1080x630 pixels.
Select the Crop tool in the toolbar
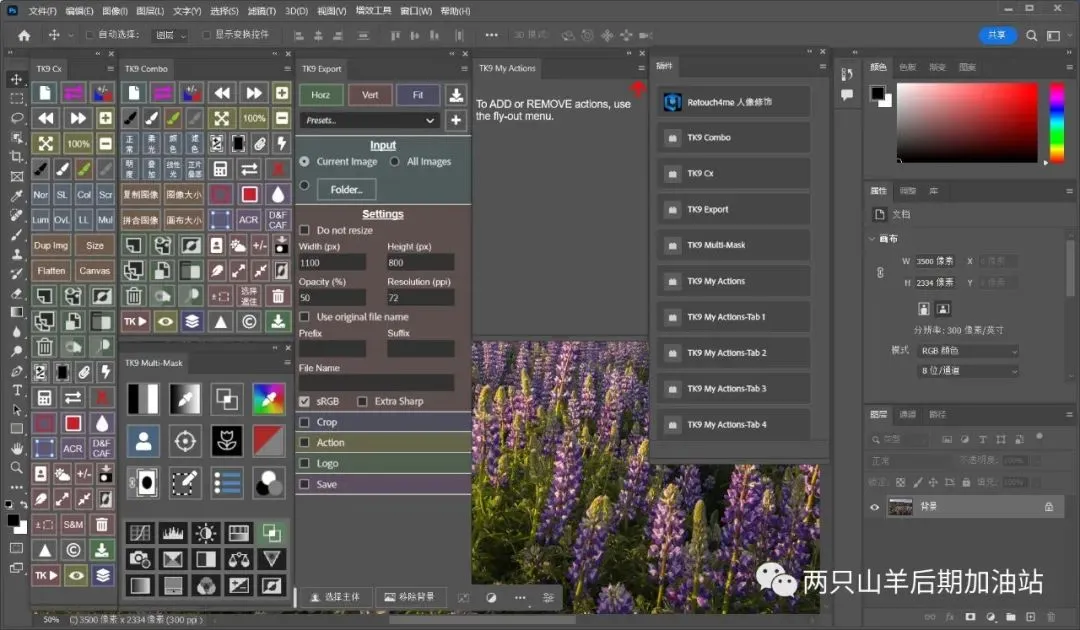[x=17, y=157]
